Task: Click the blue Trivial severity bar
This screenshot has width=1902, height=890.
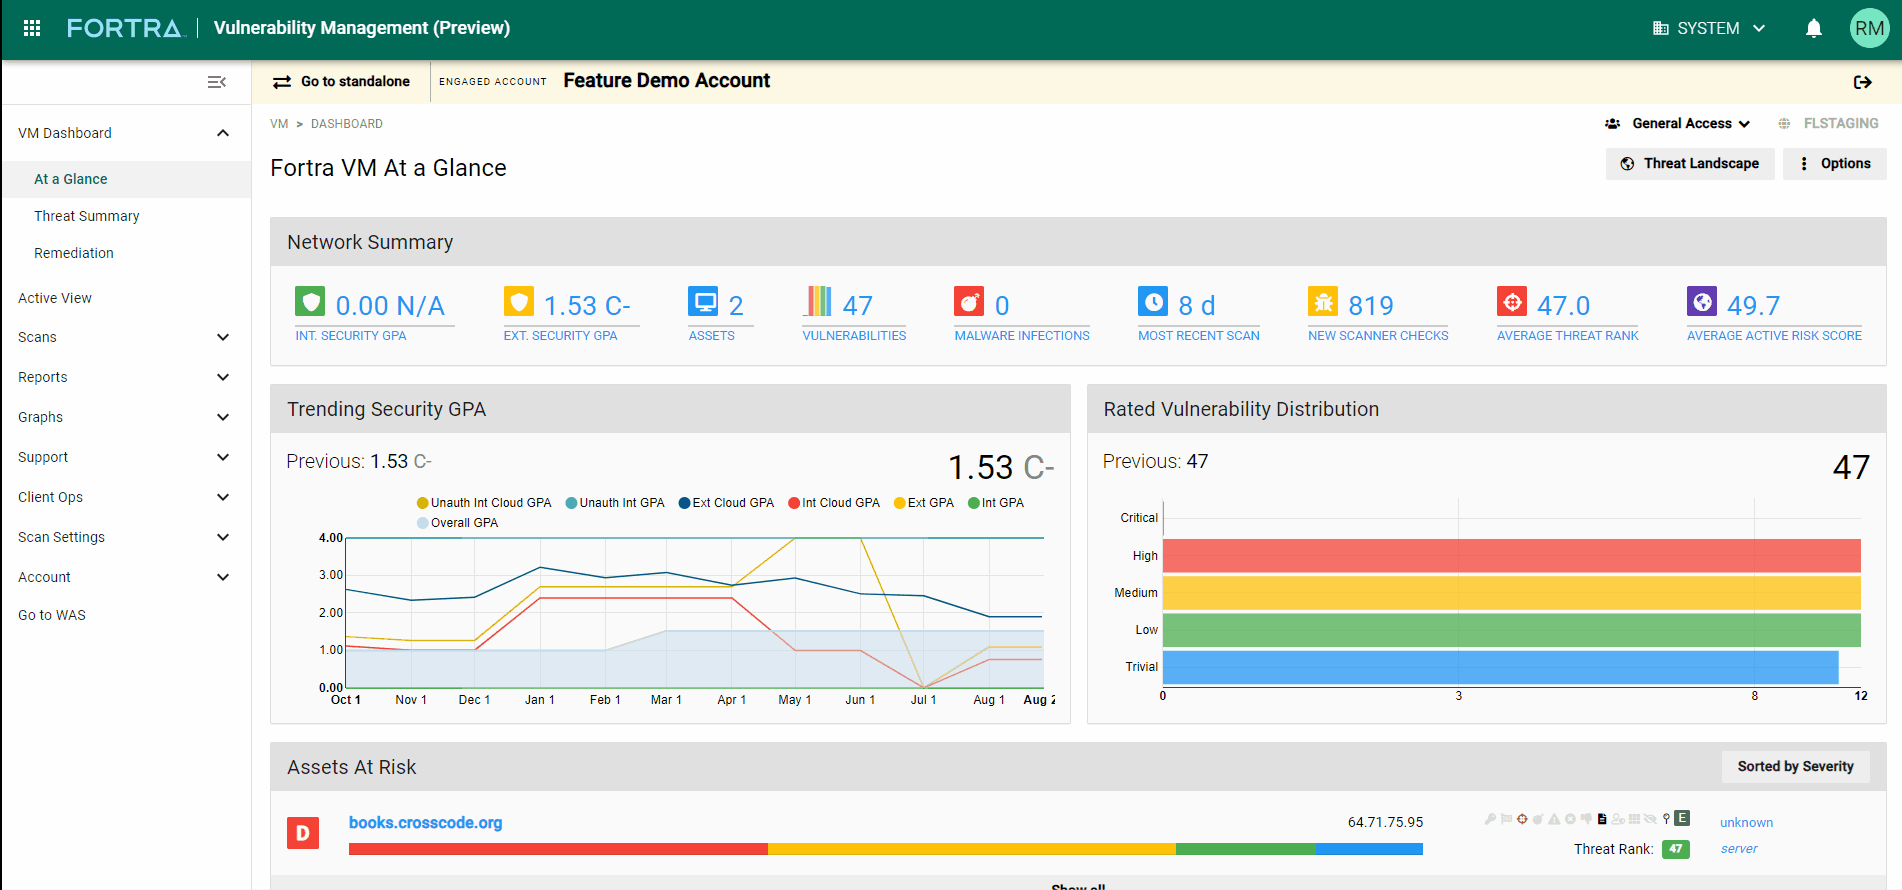Action: point(1500,667)
